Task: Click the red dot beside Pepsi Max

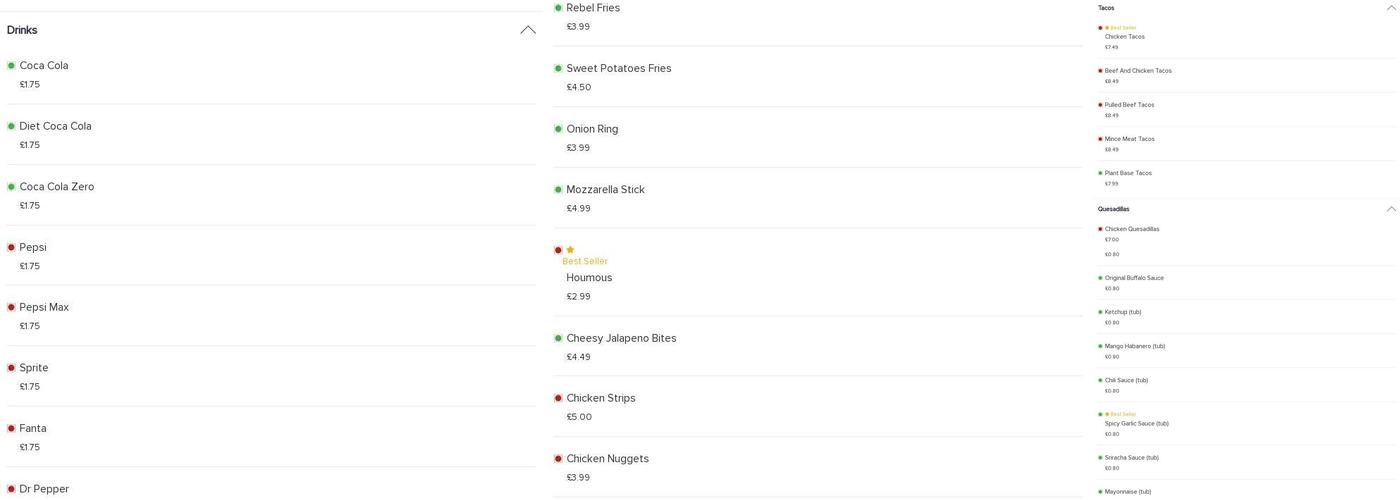Action: (11, 308)
